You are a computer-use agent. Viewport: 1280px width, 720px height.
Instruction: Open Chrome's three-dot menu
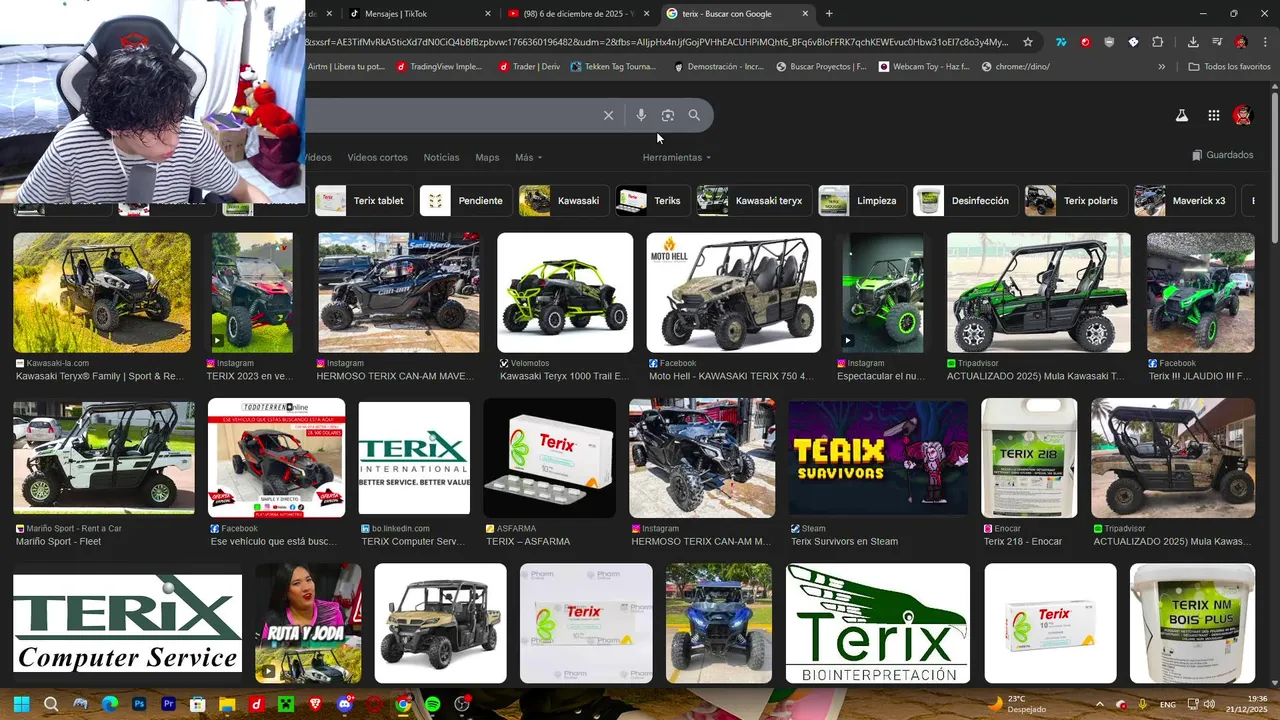(1264, 42)
